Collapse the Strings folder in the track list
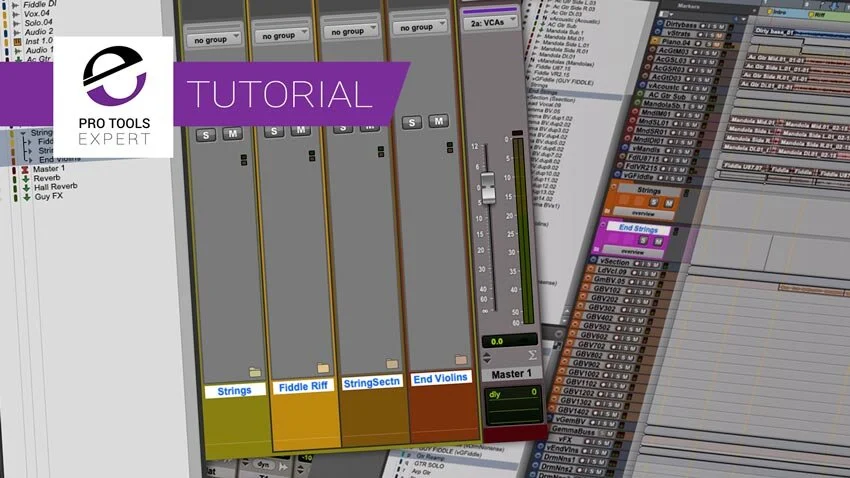Image resolution: width=850 pixels, height=478 pixels. click(x=23, y=133)
